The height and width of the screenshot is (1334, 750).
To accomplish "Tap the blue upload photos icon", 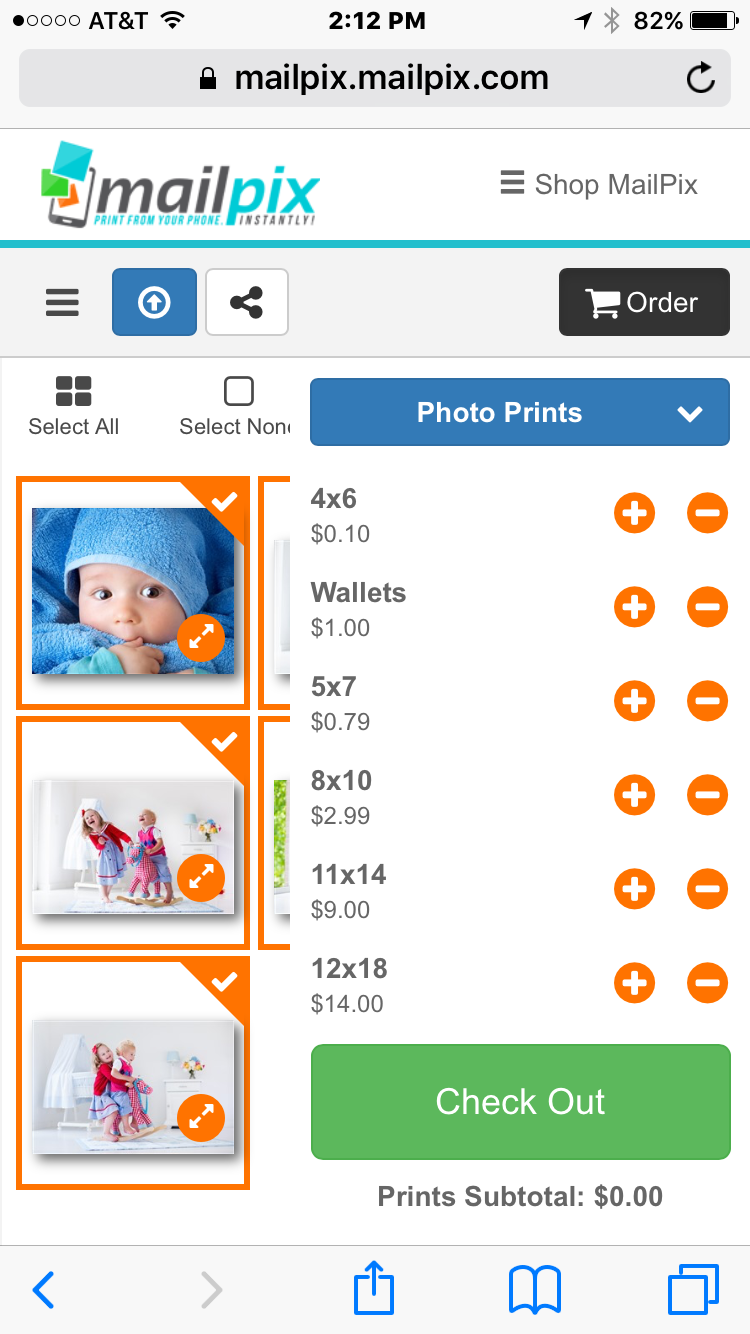I will point(154,302).
